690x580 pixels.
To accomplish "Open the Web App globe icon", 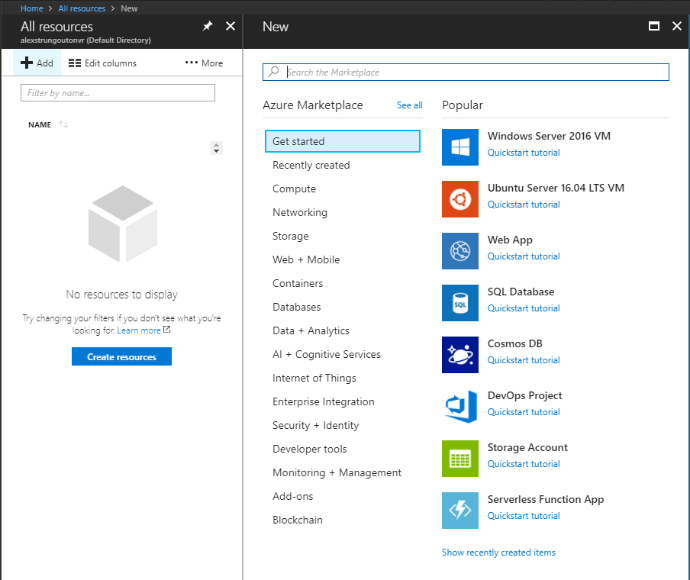I will pyautogui.click(x=460, y=250).
